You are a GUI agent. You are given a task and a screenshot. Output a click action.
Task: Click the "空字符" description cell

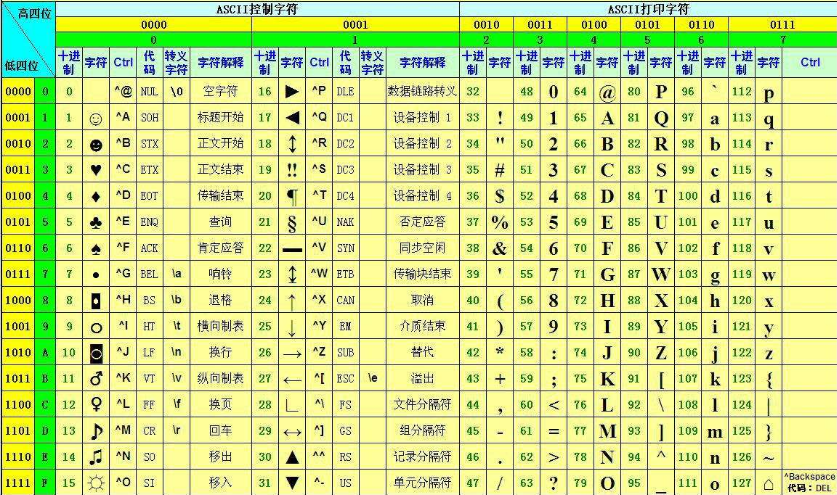click(x=220, y=91)
